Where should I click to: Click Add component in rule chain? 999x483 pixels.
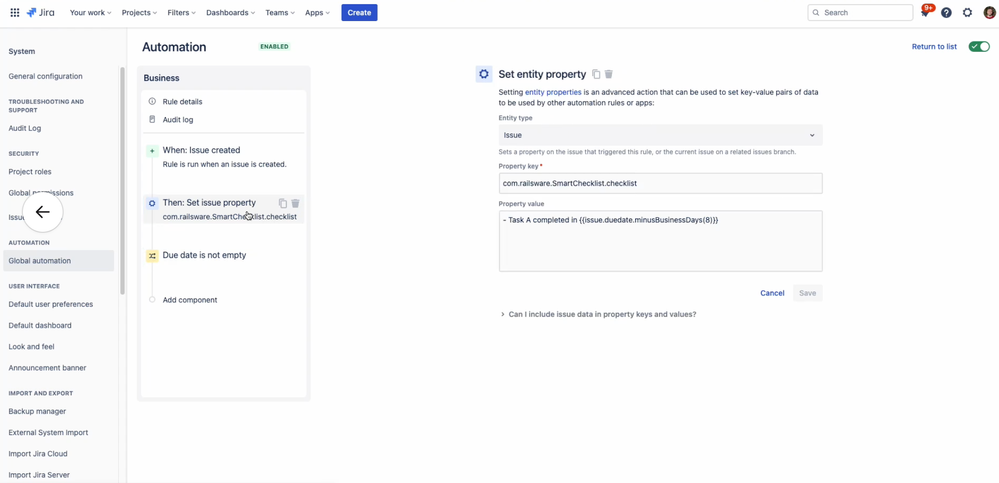point(190,299)
